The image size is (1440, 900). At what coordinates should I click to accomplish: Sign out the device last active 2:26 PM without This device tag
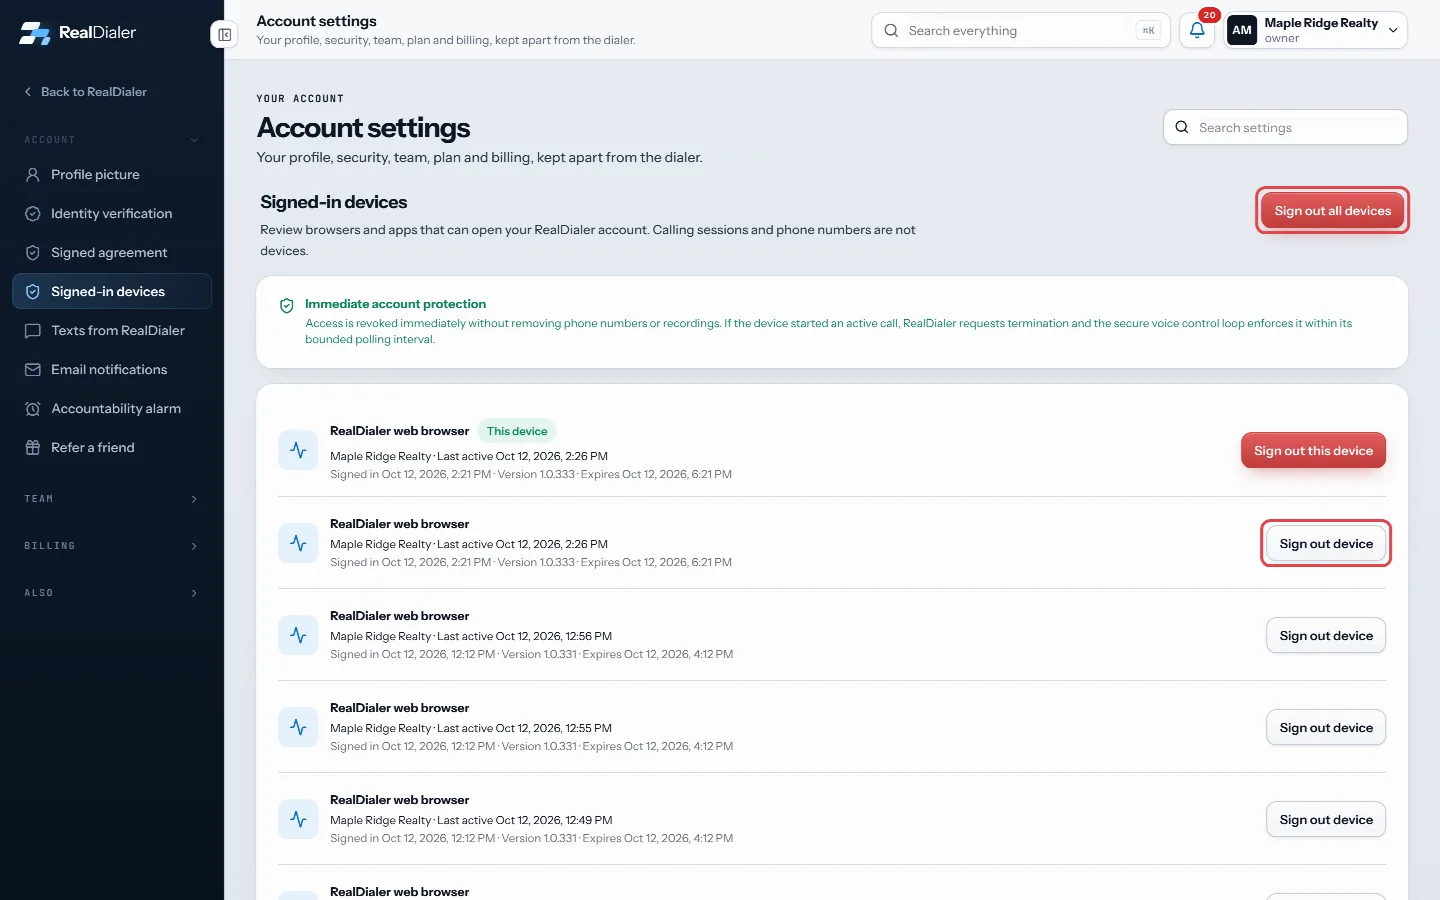point(1326,544)
